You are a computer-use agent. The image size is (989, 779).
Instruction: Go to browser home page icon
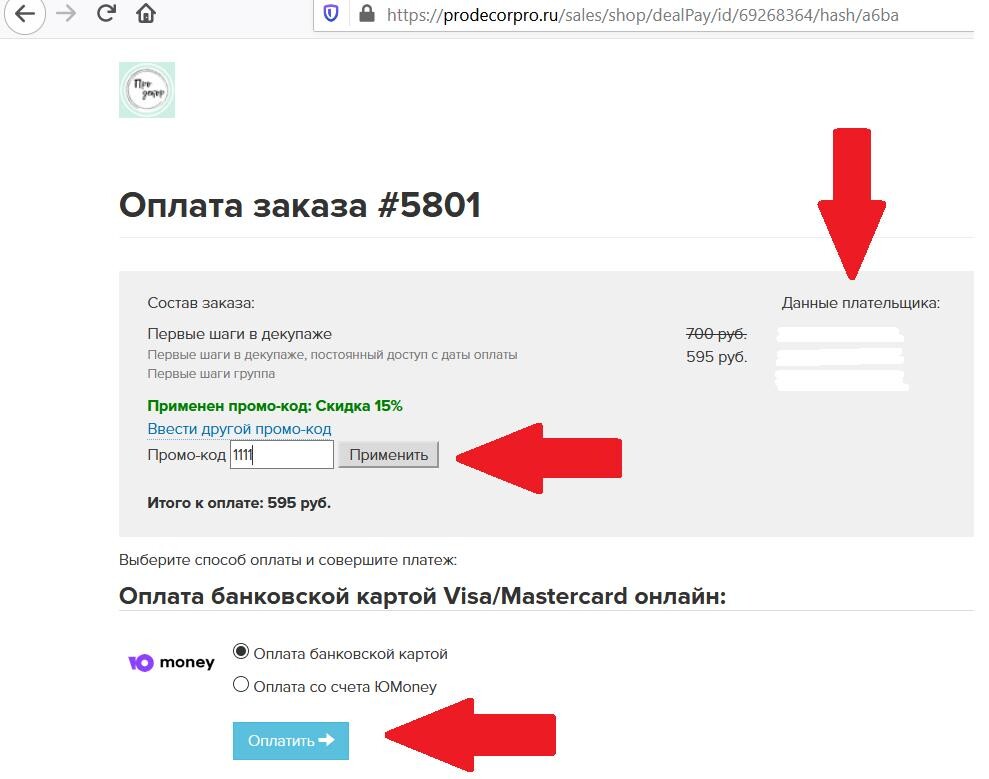coord(146,13)
